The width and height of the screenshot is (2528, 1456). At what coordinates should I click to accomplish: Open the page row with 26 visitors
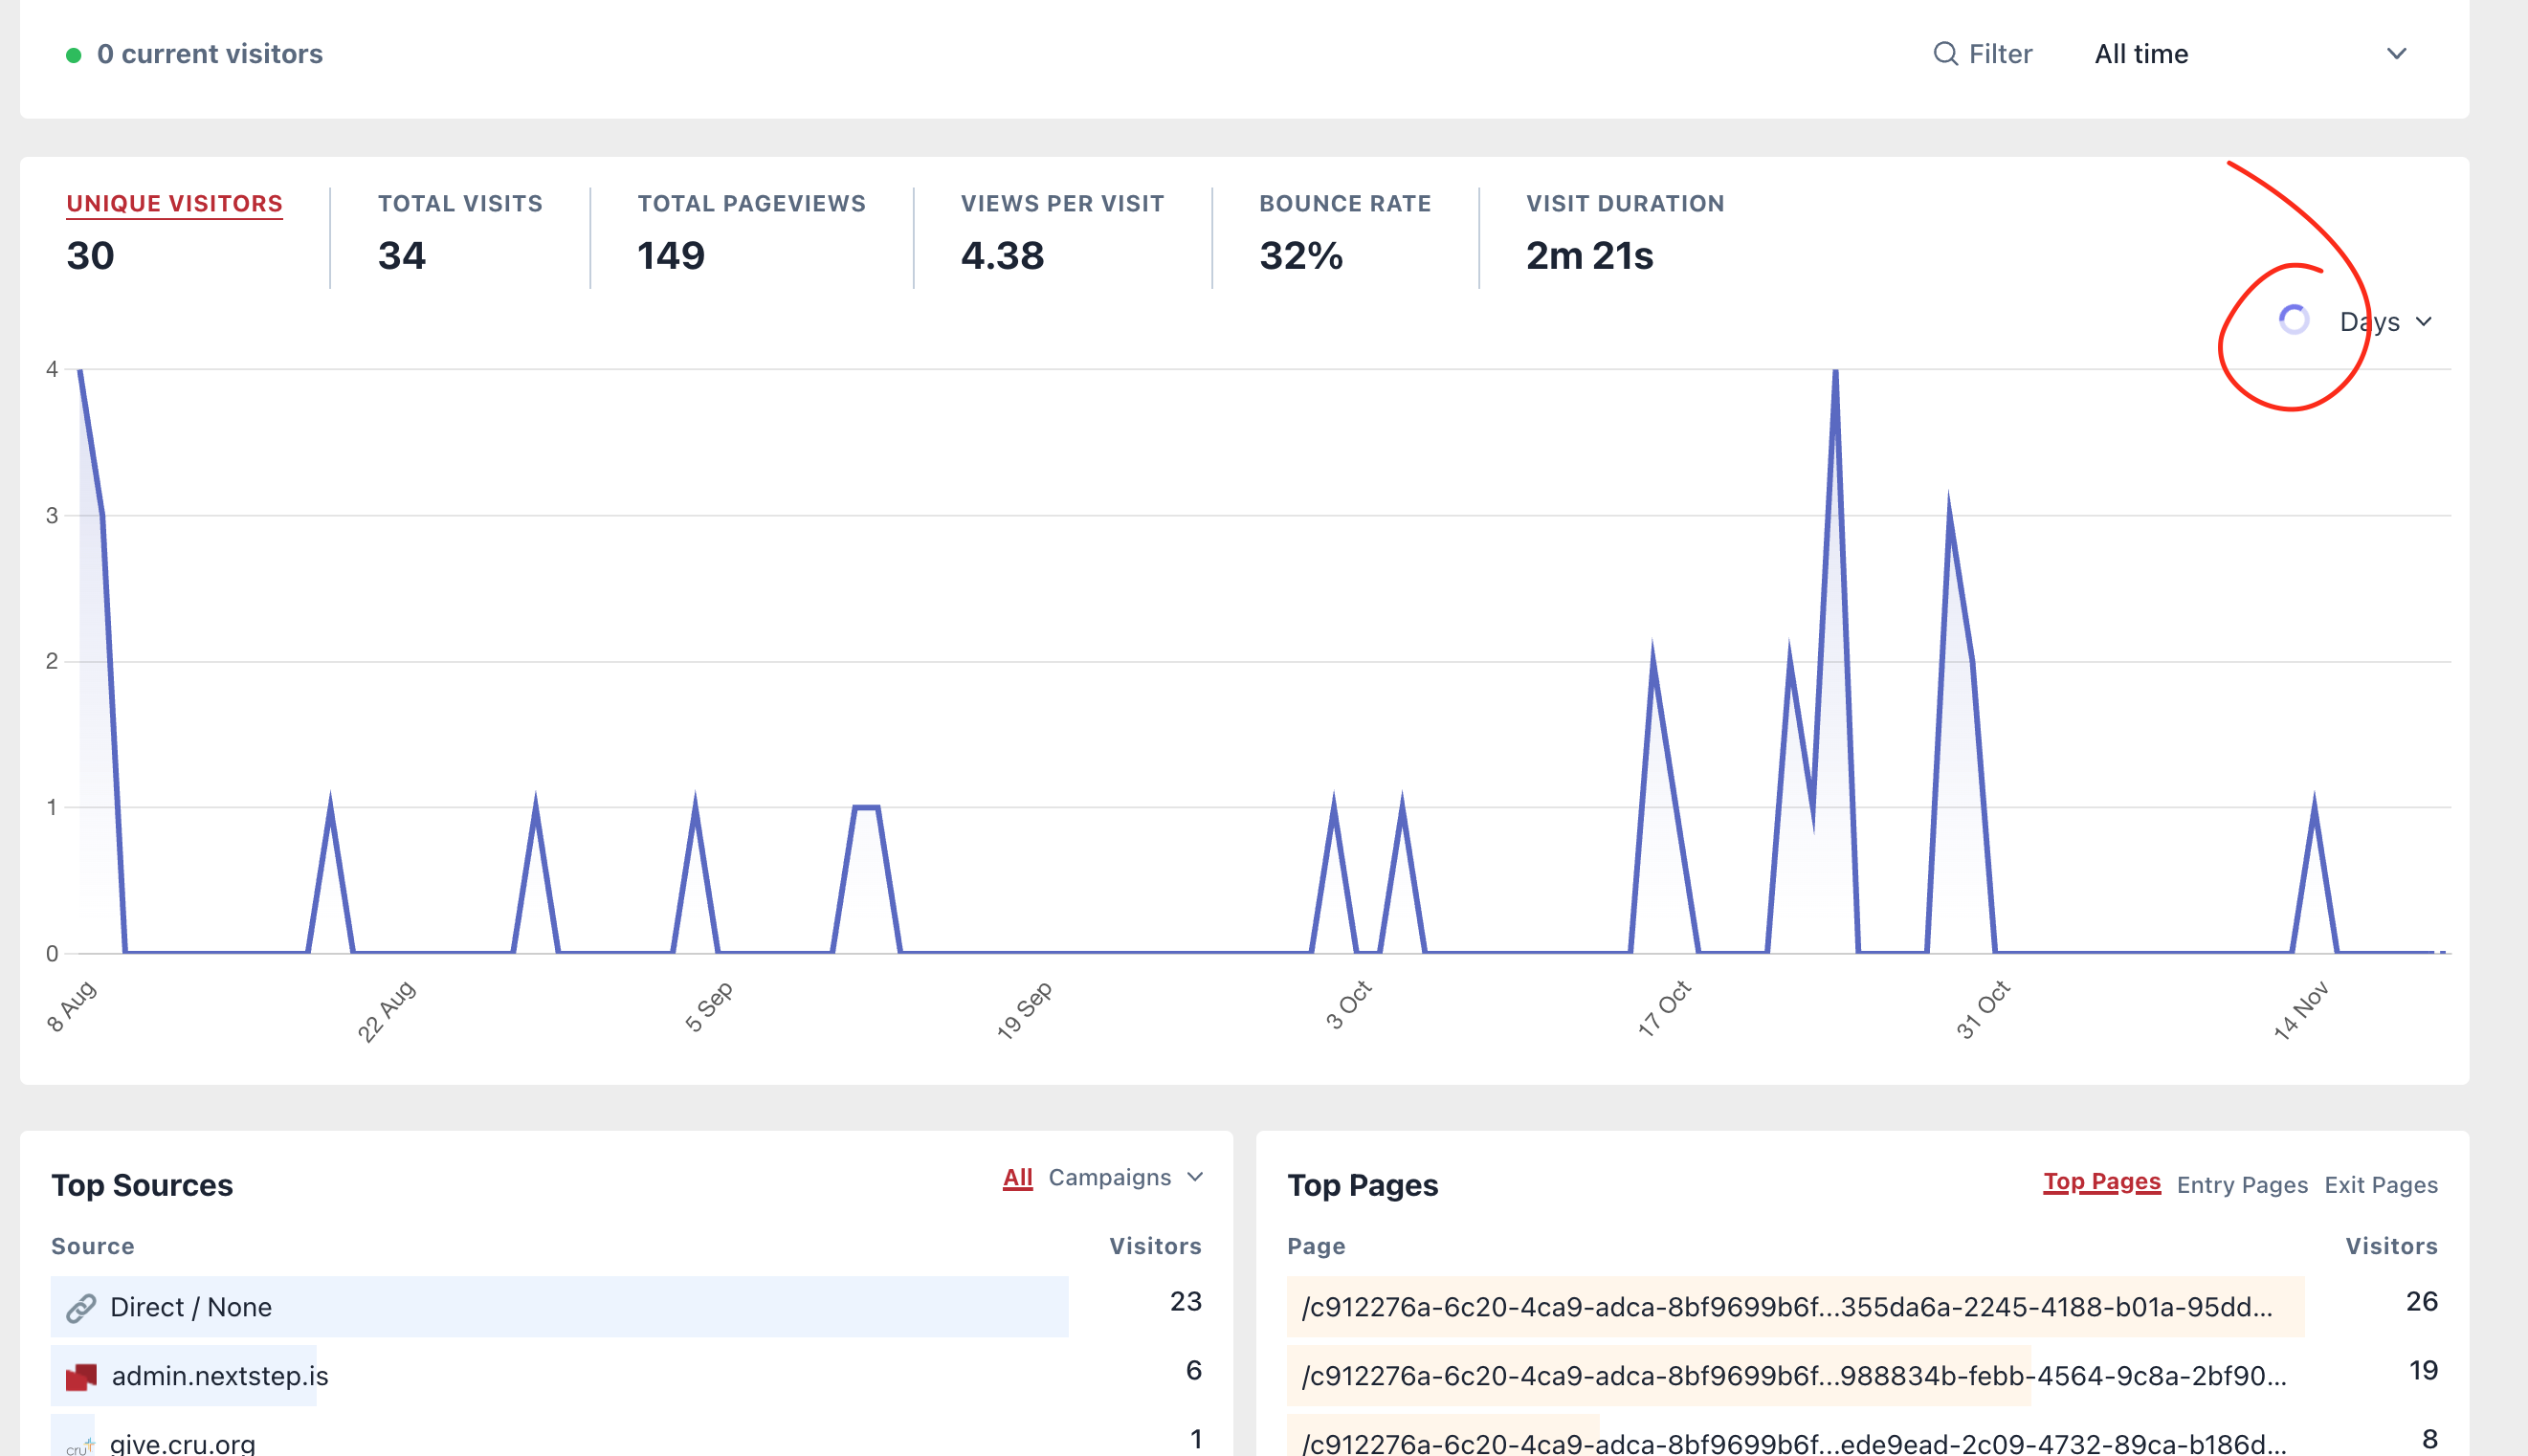[1862, 1307]
